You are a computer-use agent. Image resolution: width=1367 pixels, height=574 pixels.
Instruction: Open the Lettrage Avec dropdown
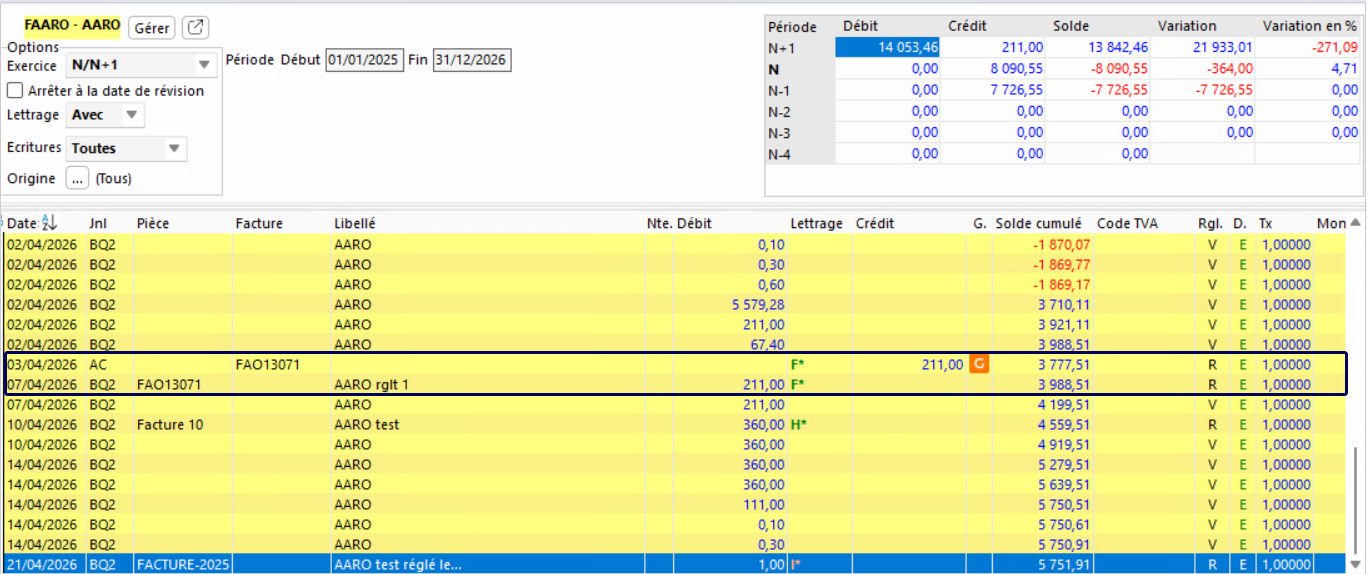105,115
